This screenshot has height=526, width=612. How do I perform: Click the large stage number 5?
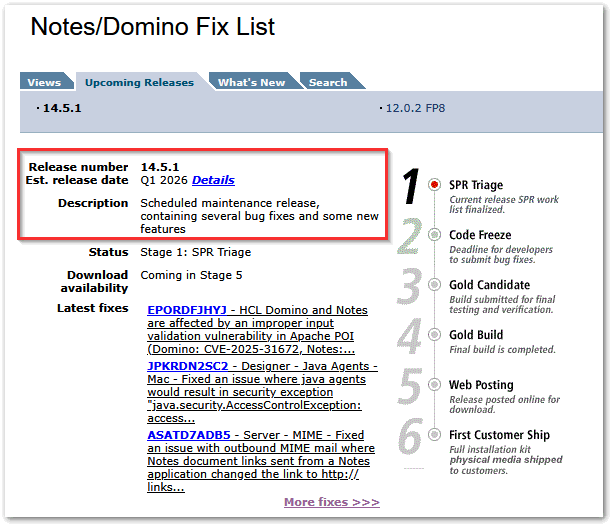(409, 386)
